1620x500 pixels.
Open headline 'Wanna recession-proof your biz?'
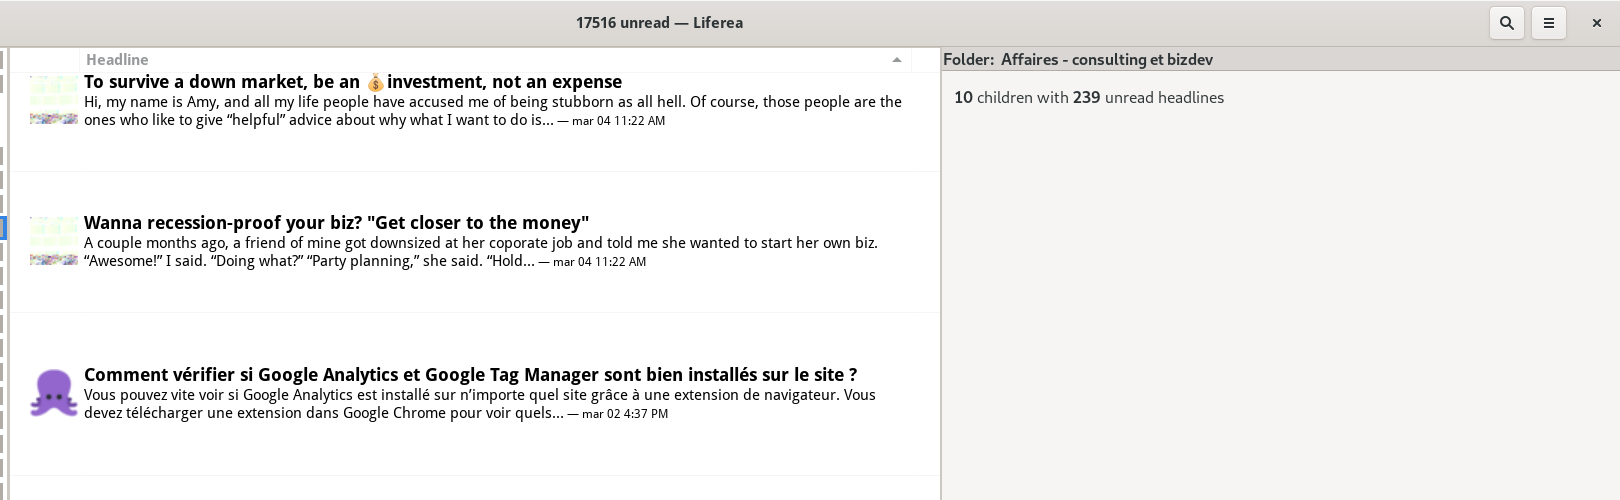tap(336, 223)
